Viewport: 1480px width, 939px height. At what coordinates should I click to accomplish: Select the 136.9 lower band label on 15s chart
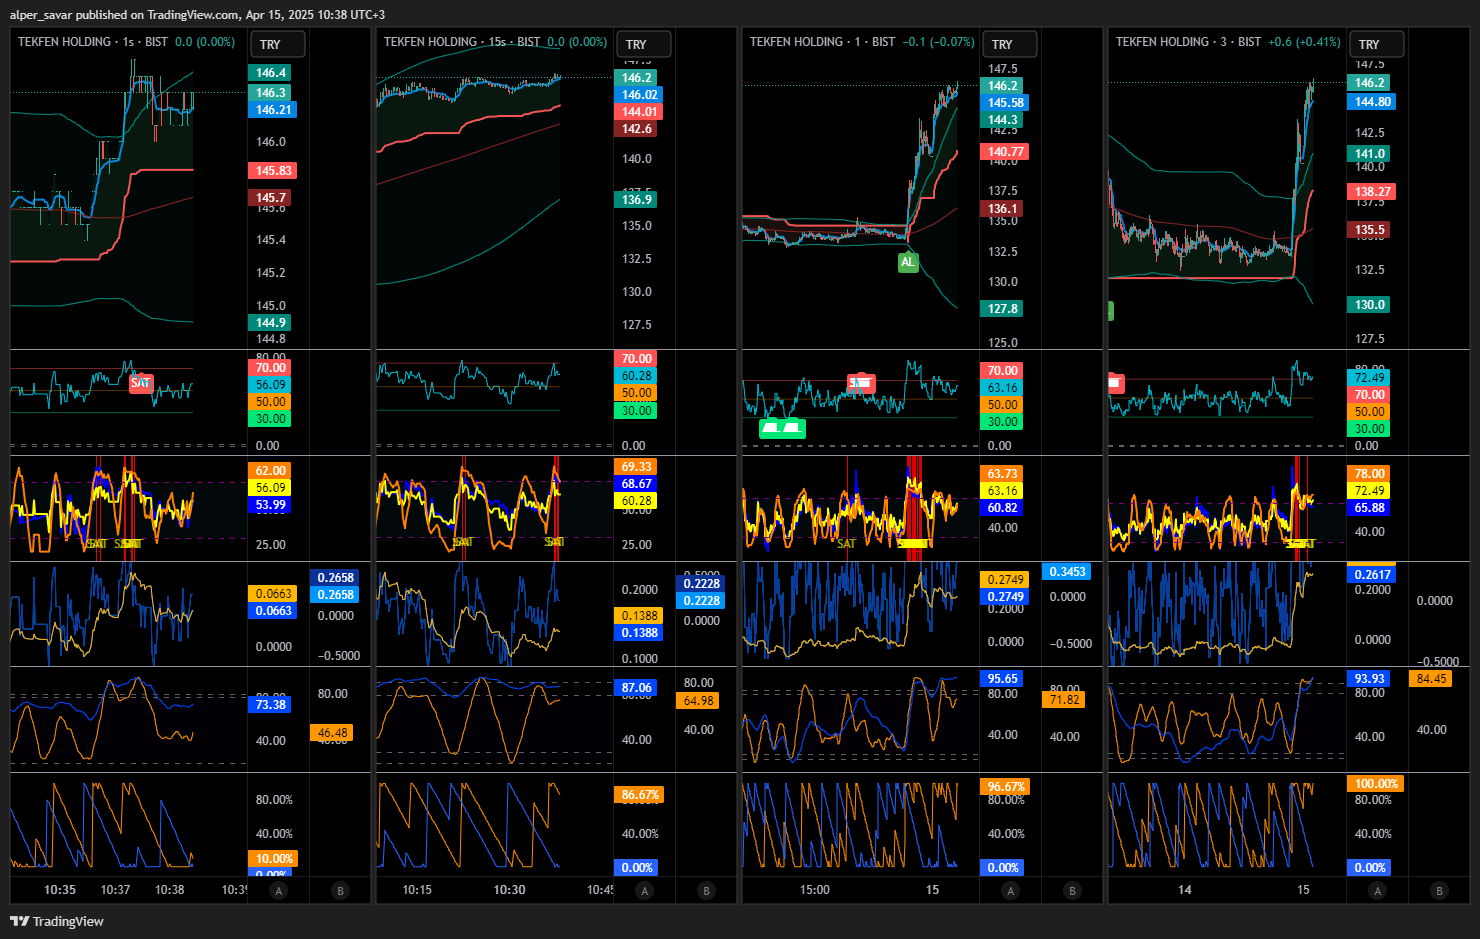pos(636,200)
